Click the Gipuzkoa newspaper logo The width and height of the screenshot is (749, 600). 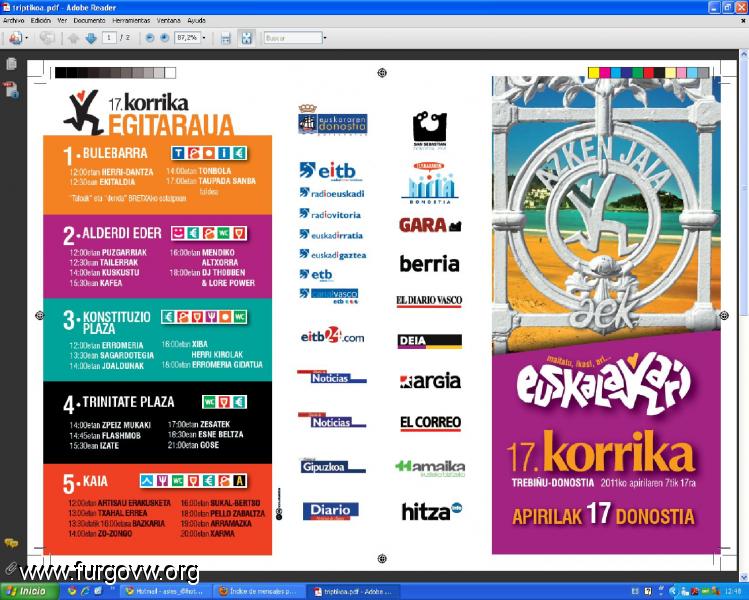tap(332, 466)
